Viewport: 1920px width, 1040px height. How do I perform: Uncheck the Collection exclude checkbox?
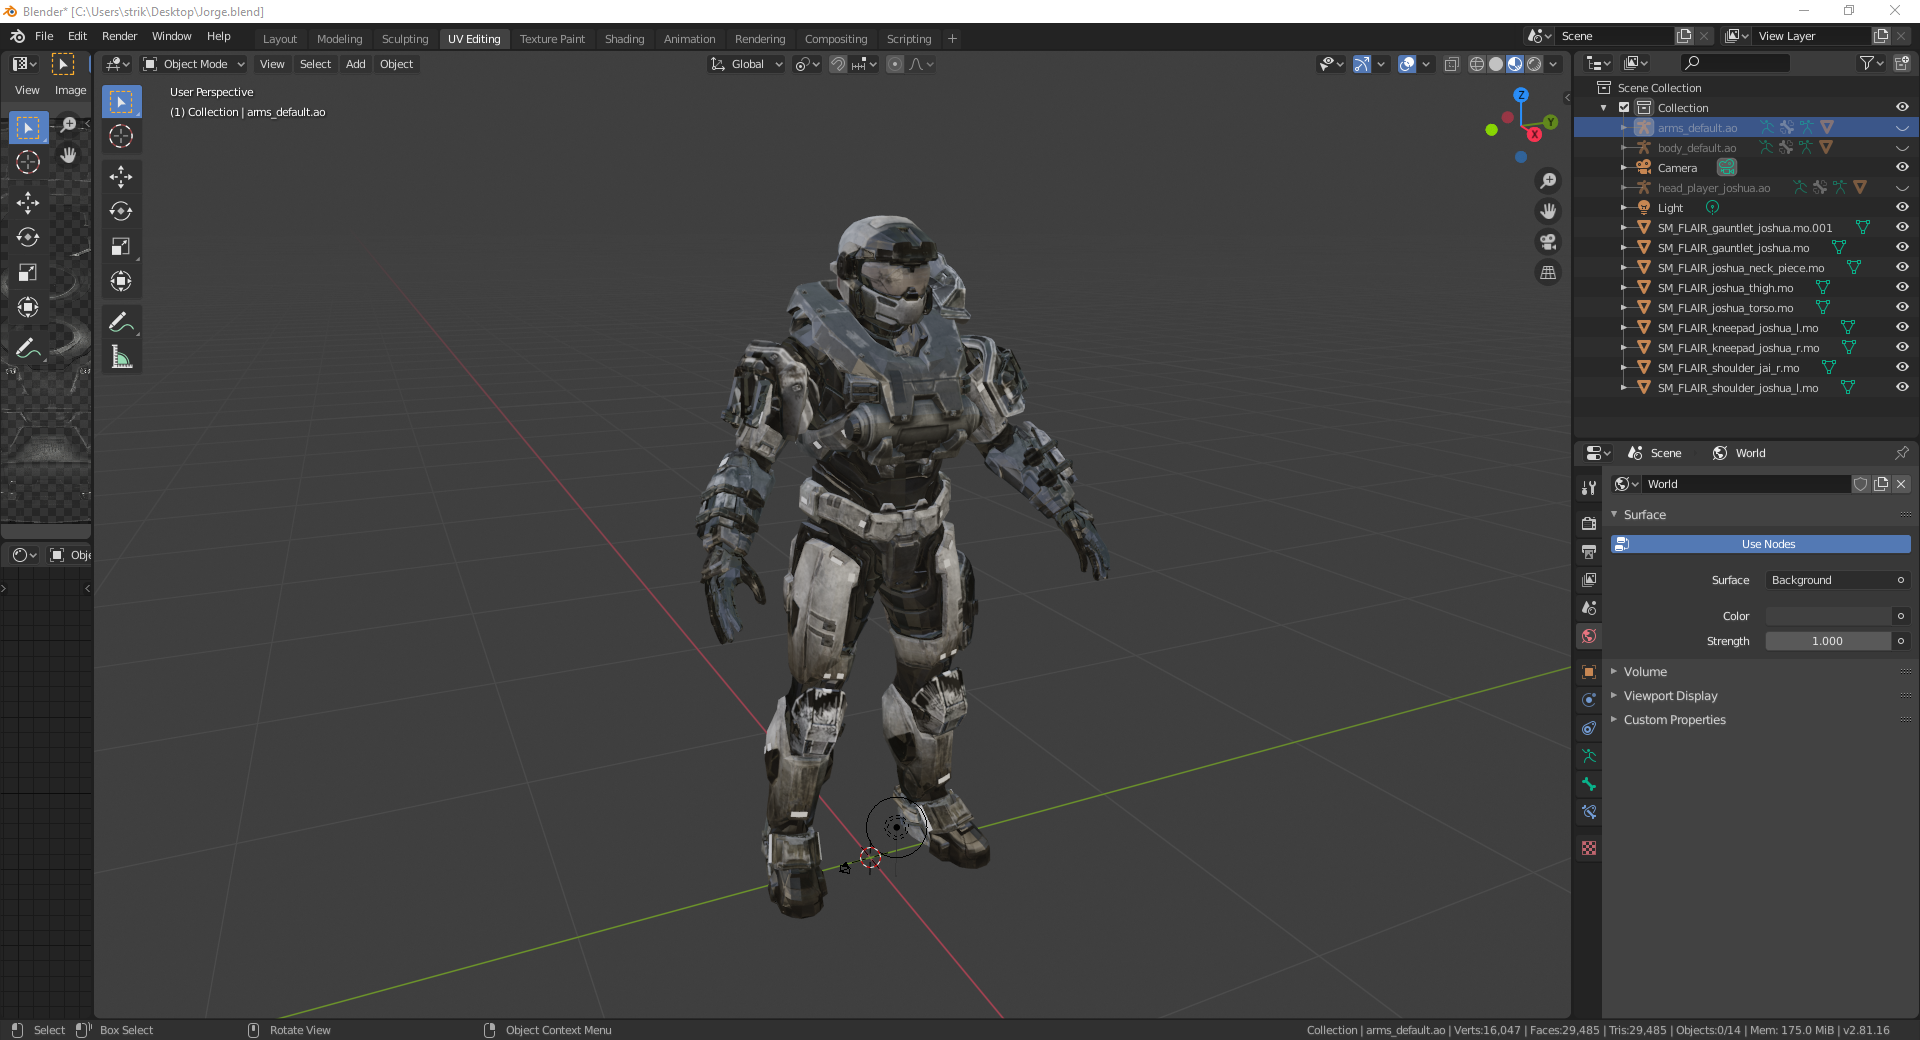[x=1624, y=108]
